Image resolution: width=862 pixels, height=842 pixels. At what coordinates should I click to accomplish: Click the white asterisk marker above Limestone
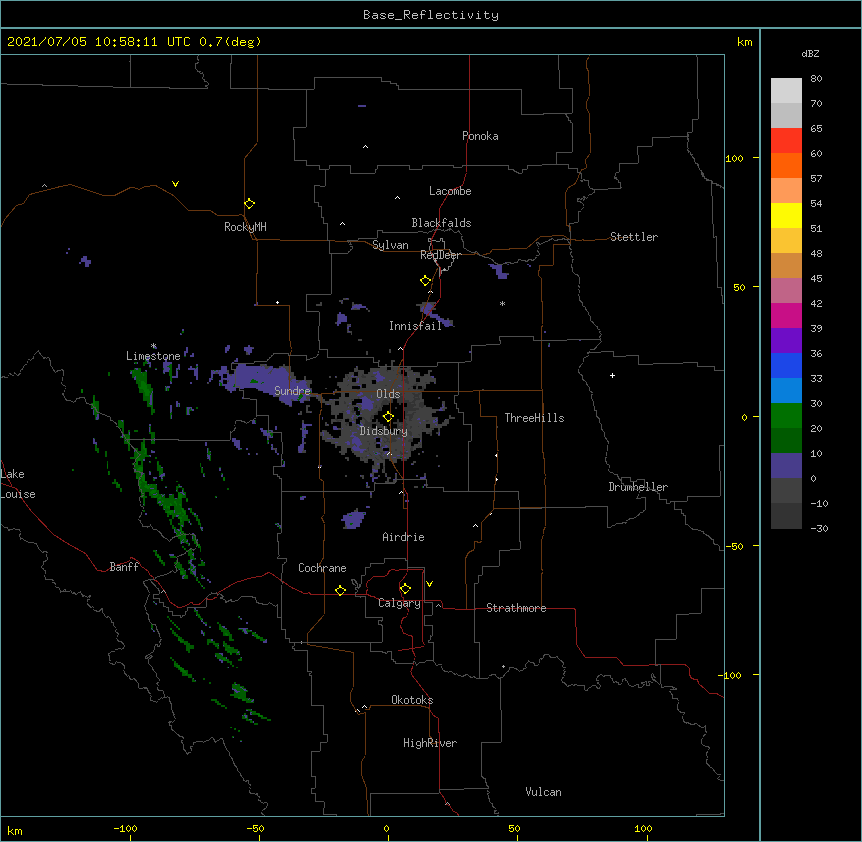point(154,346)
